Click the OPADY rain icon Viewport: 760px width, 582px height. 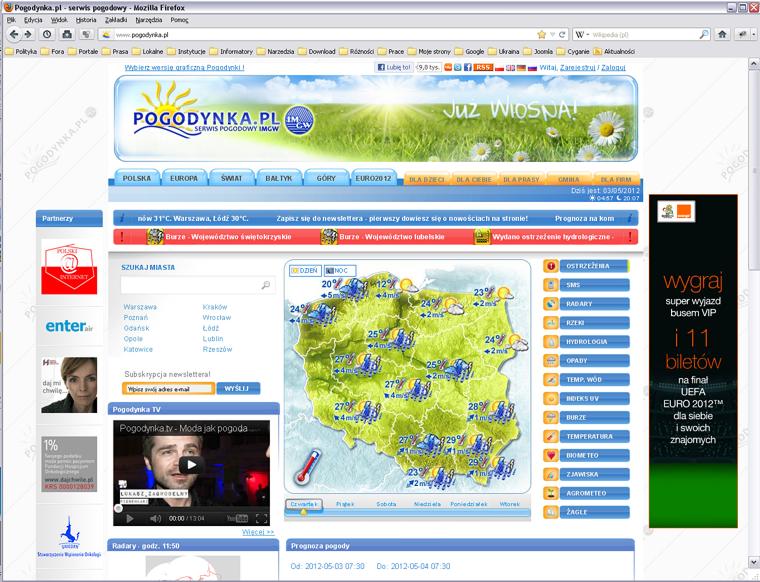(x=551, y=361)
